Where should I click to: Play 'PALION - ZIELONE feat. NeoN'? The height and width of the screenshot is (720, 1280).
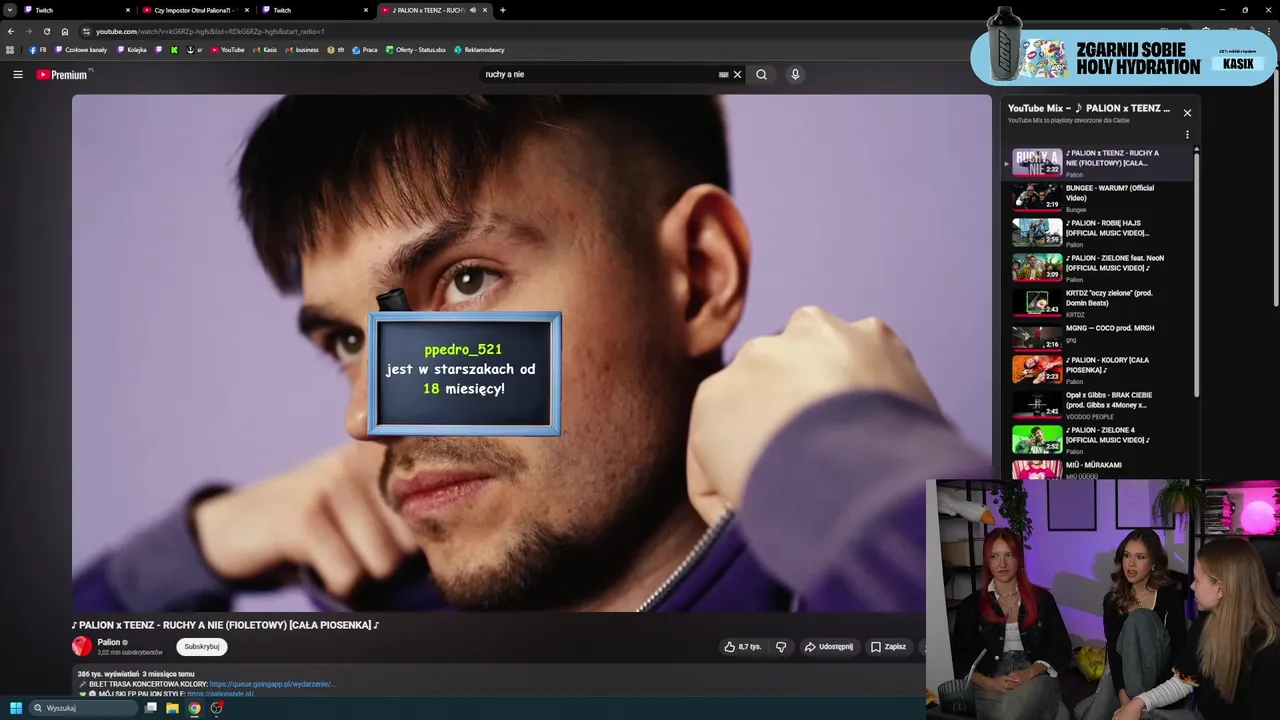click(x=1098, y=267)
